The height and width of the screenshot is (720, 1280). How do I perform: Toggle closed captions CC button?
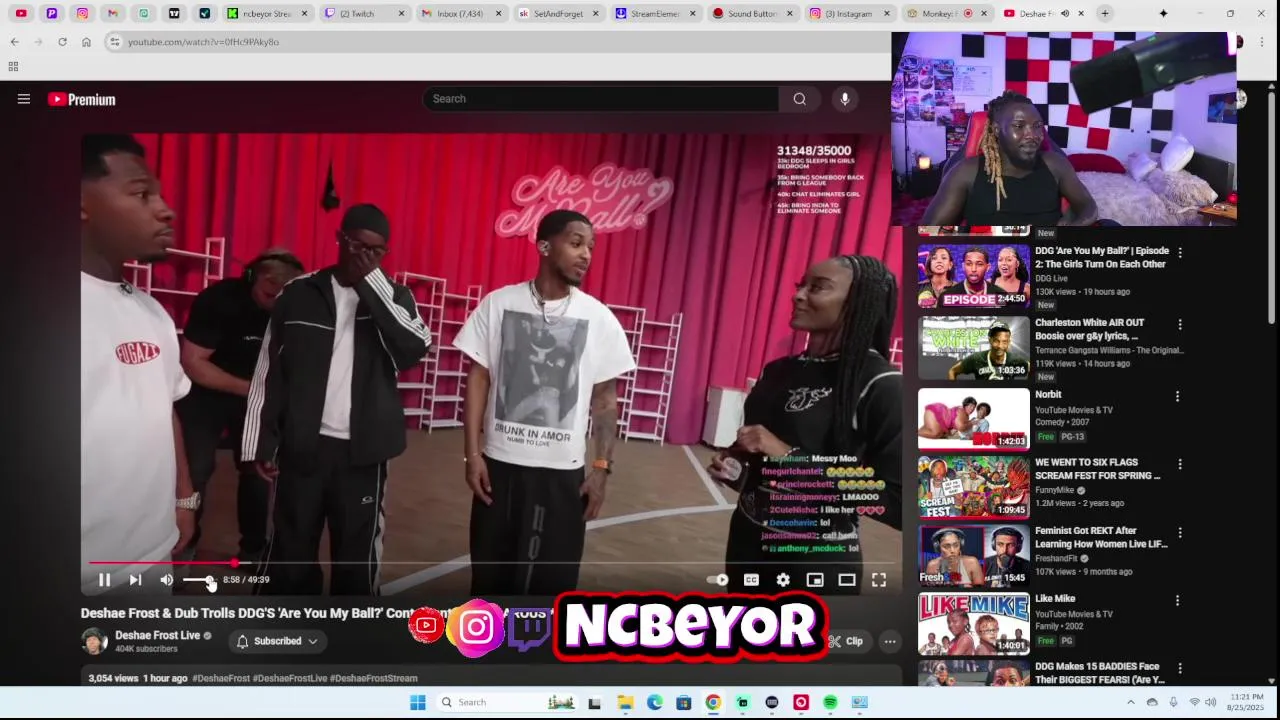click(751, 580)
